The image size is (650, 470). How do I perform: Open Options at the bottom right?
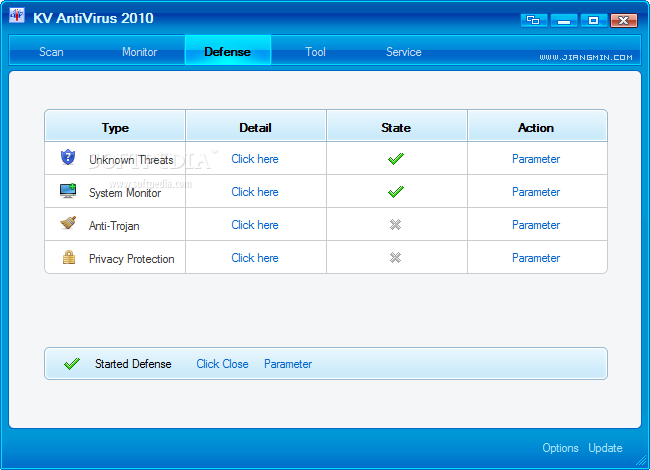click(560, 448)
